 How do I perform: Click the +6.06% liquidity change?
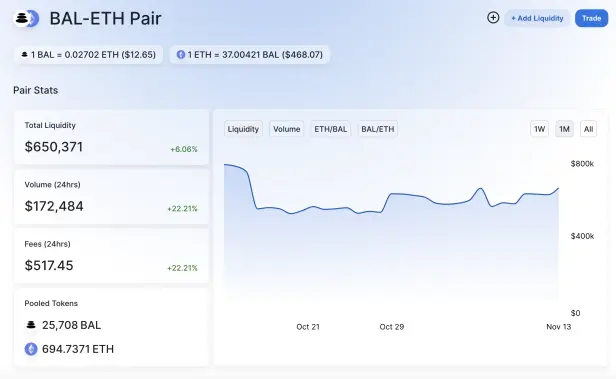(184, 149)
